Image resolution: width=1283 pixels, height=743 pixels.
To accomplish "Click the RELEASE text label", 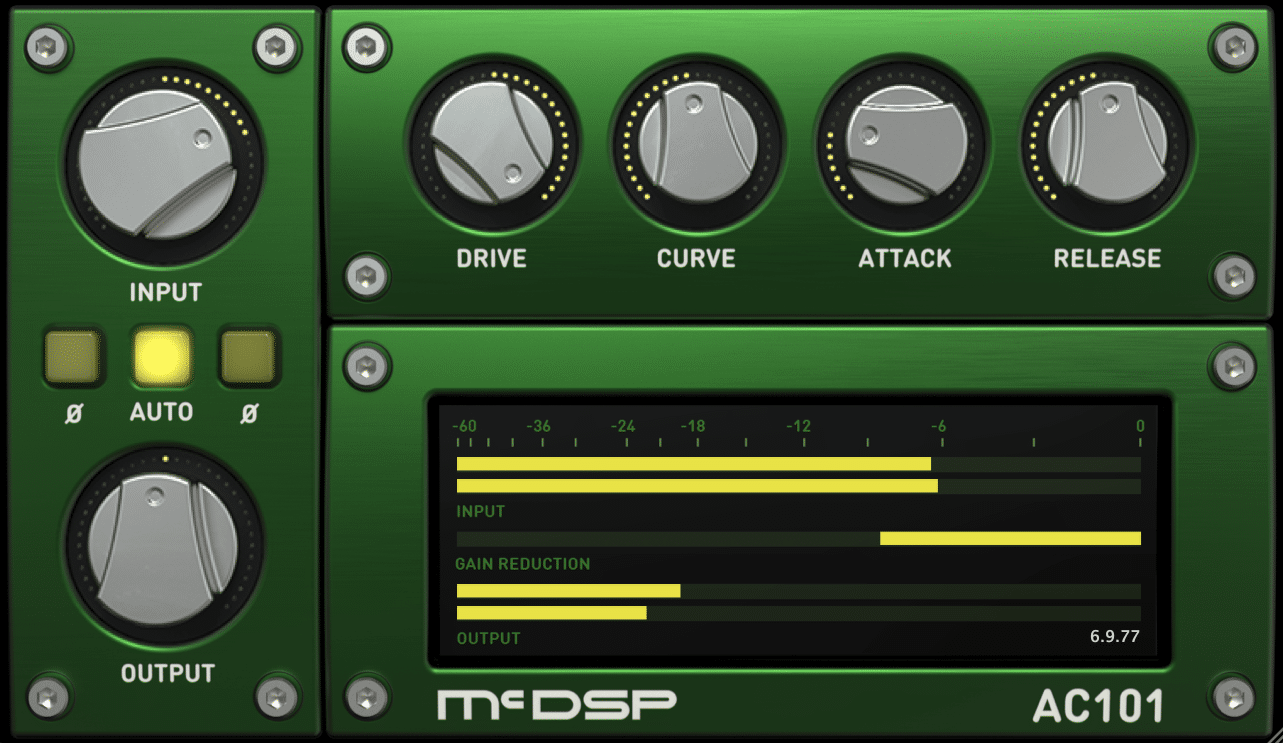I will [x=1107, y=258].
